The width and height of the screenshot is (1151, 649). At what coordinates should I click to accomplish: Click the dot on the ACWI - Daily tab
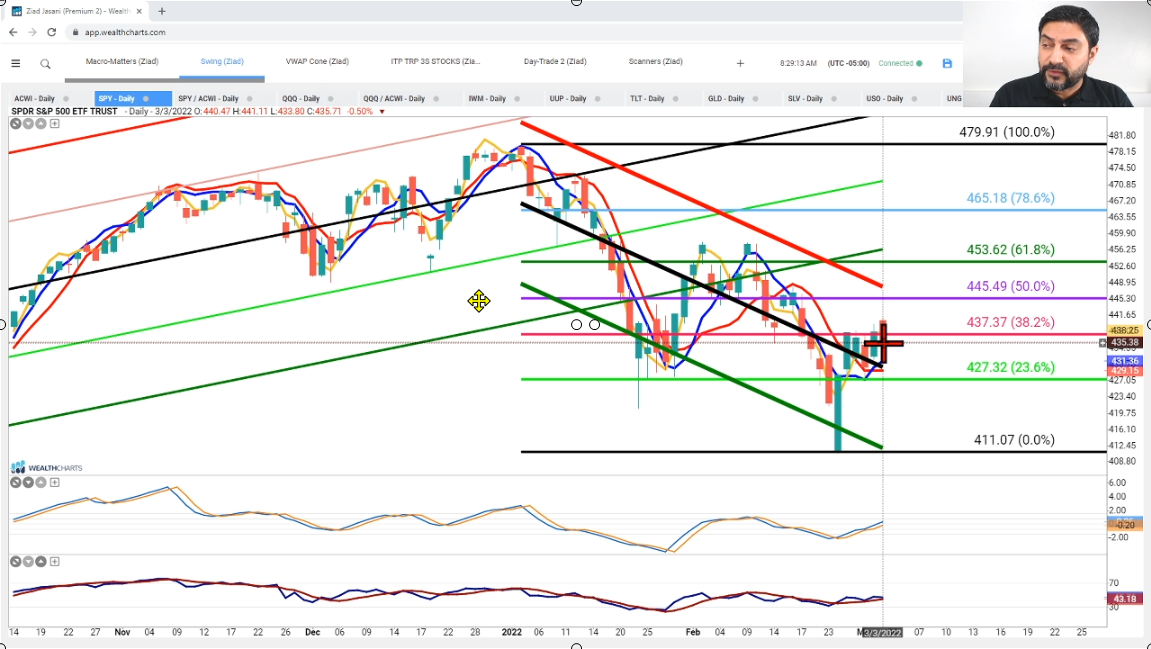[x=66, y=98]
